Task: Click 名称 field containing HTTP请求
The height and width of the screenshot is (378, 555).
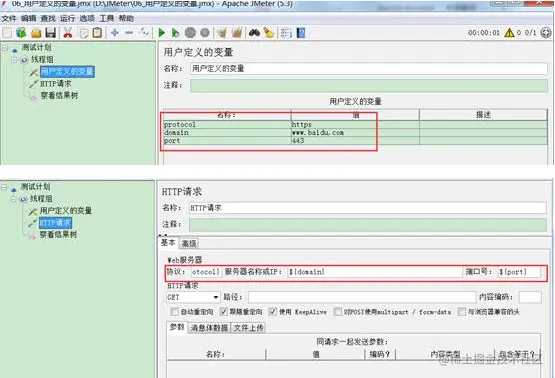Action: 367,208
